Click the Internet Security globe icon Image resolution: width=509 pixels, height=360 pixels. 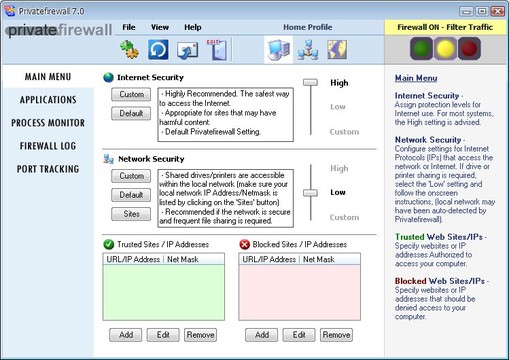tap(109, 78)
